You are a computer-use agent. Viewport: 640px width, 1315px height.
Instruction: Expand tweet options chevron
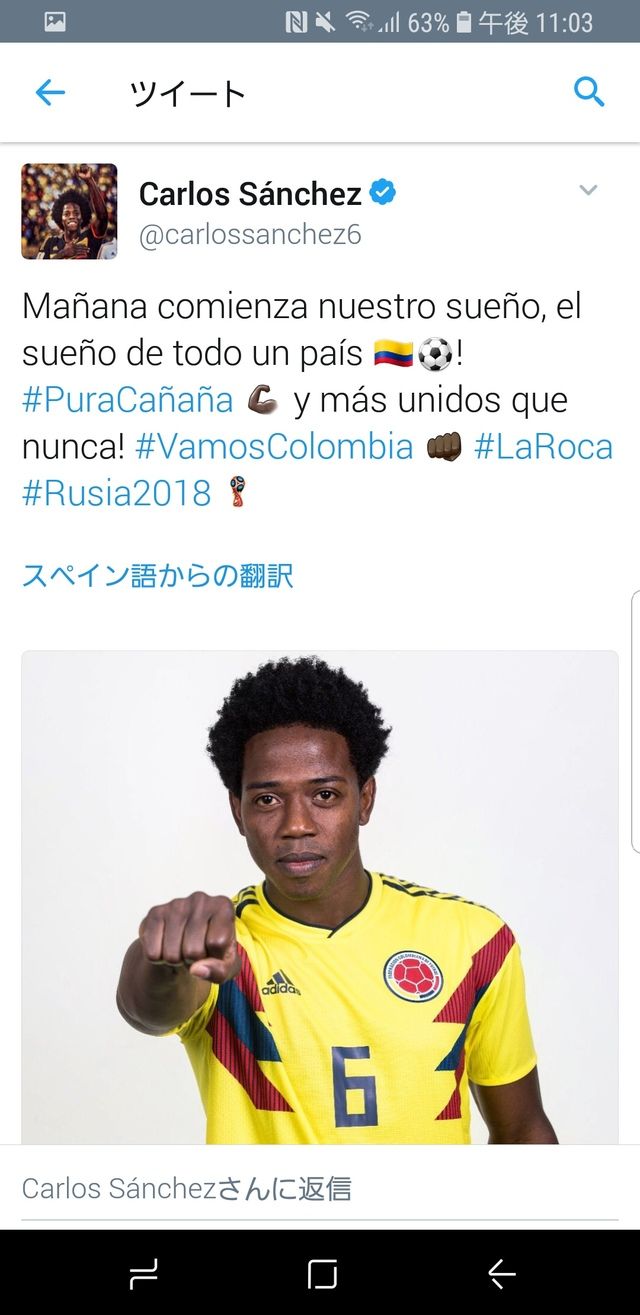tap(588, 190)
